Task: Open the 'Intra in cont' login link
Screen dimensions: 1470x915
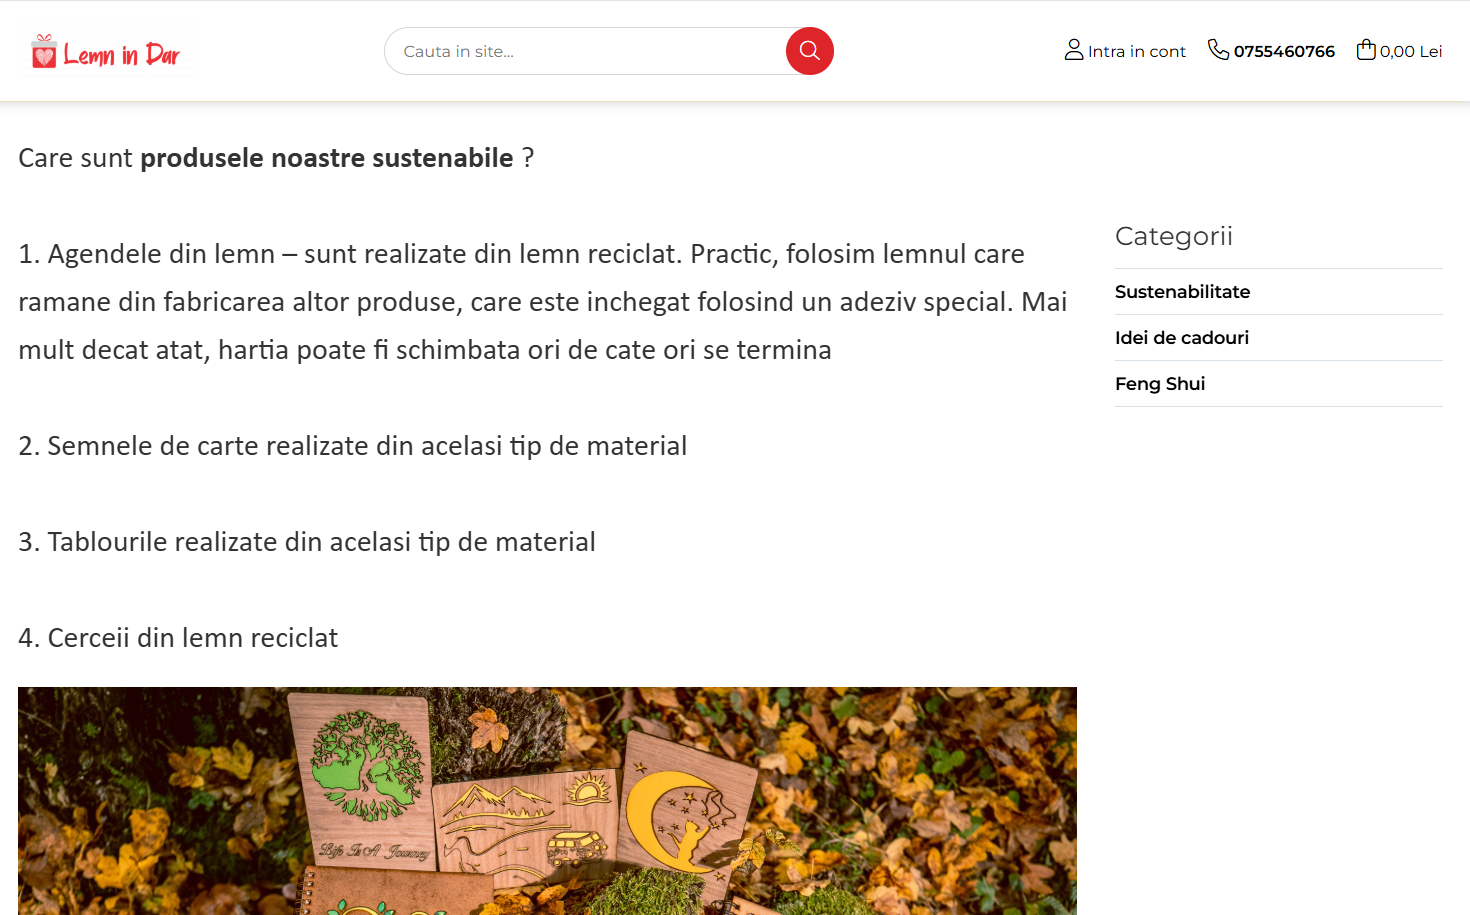Action: (1136, 51)
